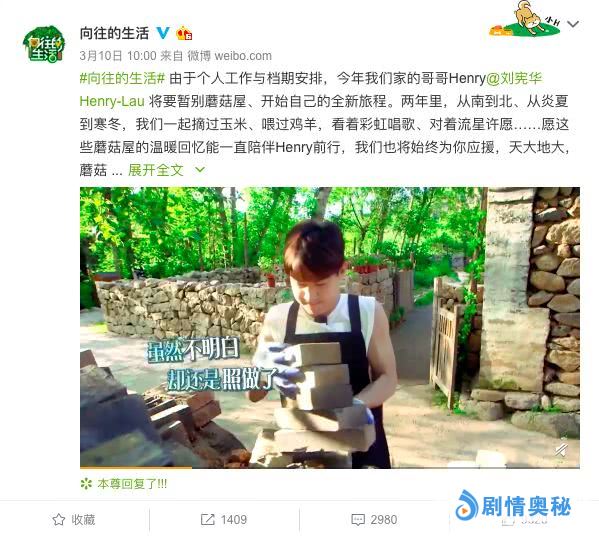Open the 向往的生活 profile avatar
This screenshot has width=599, height=536.
coord(44,44)
